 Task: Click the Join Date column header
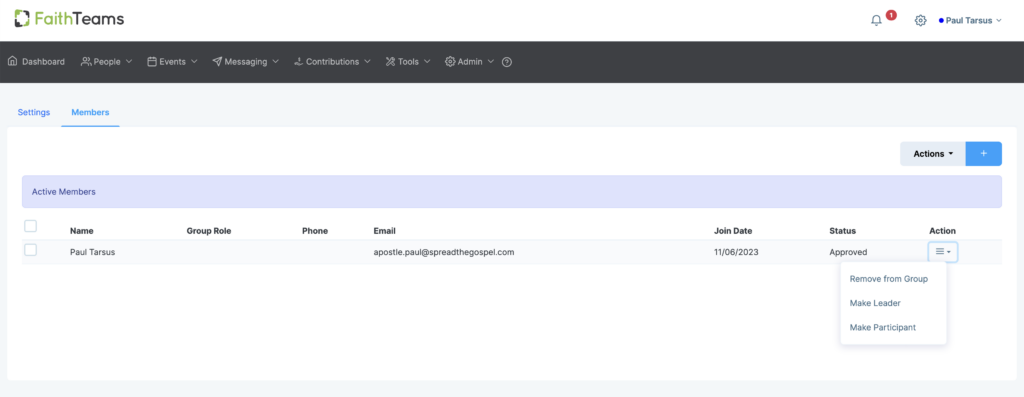(x=733, y=230)
